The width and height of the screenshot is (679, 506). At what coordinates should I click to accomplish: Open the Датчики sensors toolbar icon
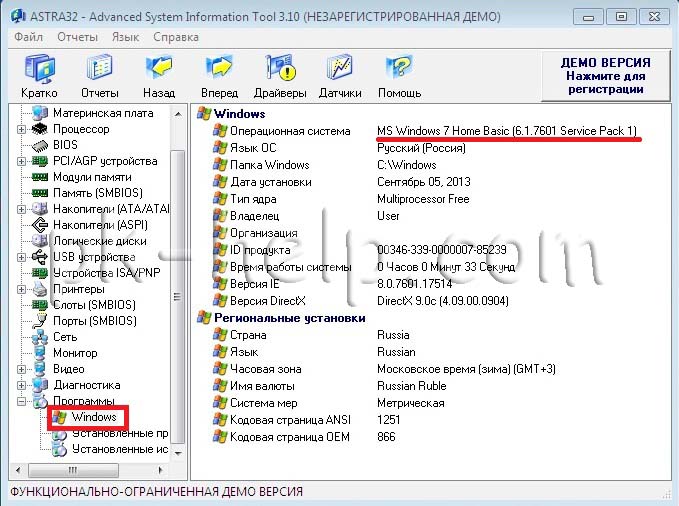(x=340, y=76)
